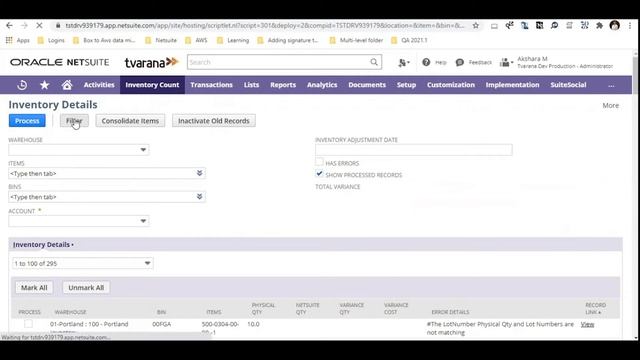Uncheck Show Processed Records checkbox

pyautogui.click(x=319, y=174)
